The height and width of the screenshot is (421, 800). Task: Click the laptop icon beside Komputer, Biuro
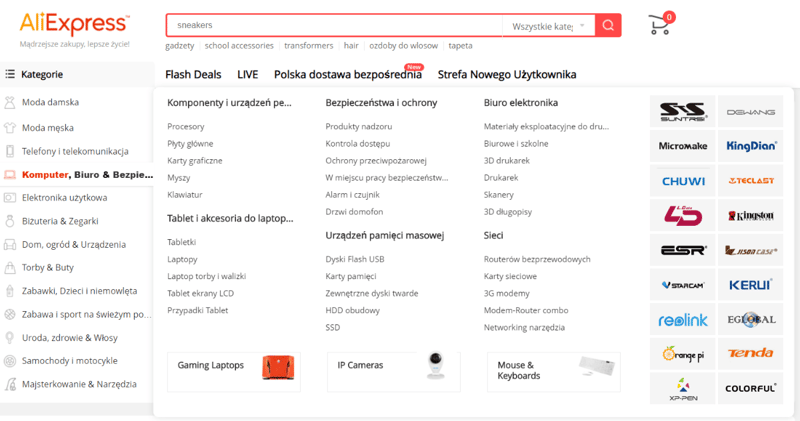point(10,175)
